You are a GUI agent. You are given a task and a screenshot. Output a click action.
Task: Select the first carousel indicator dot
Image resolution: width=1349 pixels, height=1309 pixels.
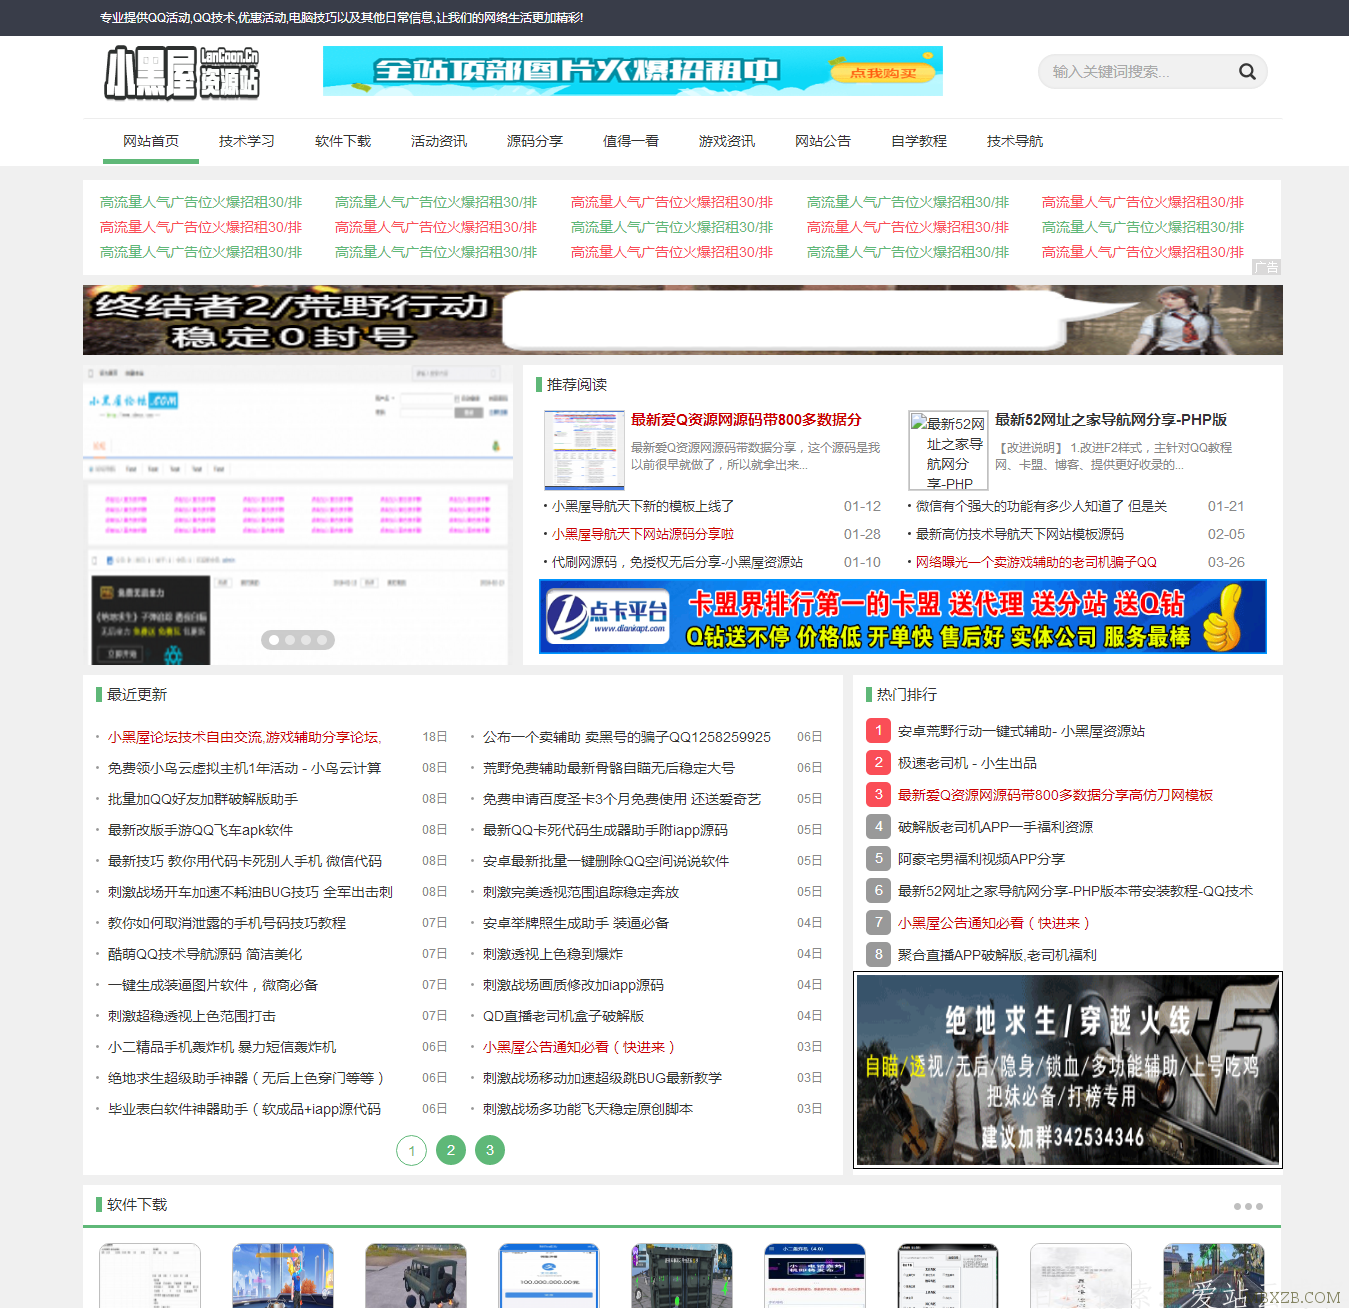(x=274, y=640)
